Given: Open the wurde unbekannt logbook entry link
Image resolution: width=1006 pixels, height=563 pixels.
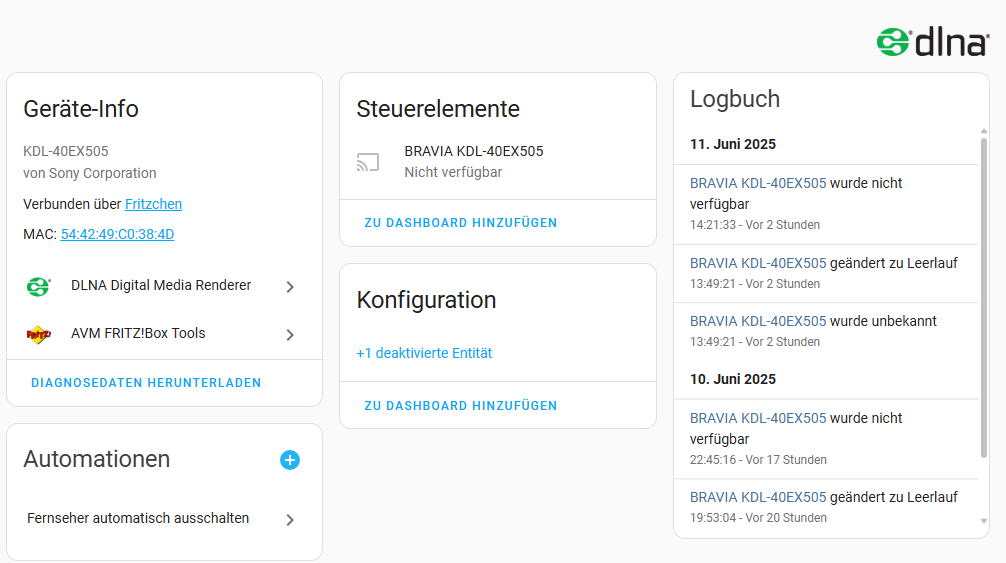Looking at the screenshot, I should (x=758, y=321).
